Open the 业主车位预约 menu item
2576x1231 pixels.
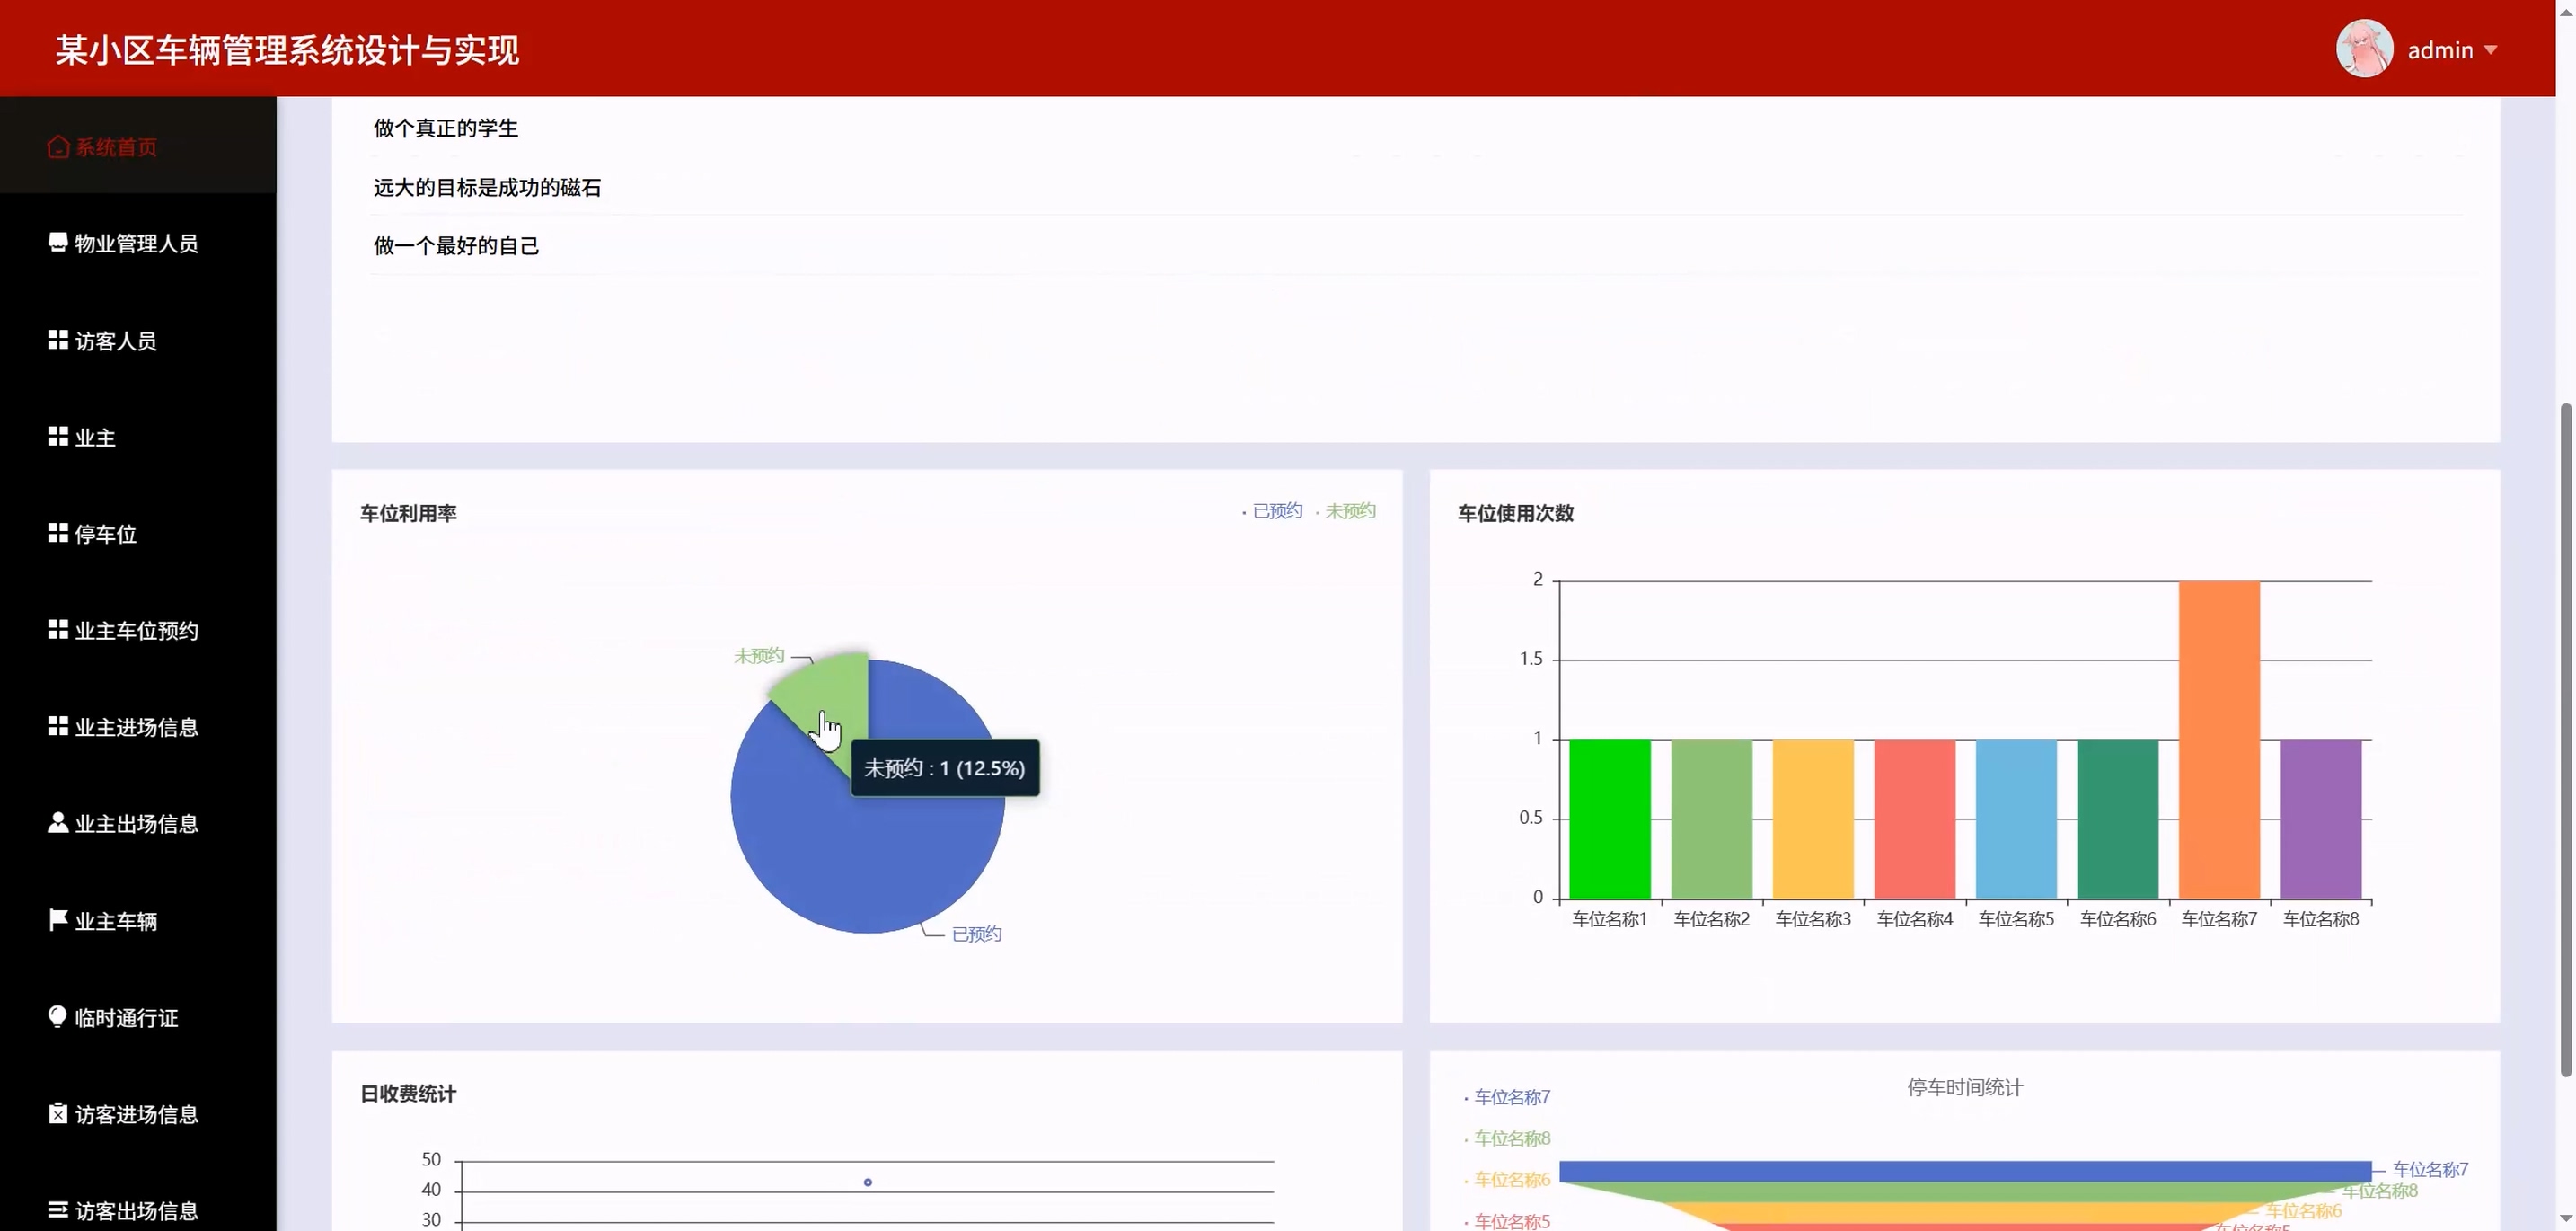136,631
